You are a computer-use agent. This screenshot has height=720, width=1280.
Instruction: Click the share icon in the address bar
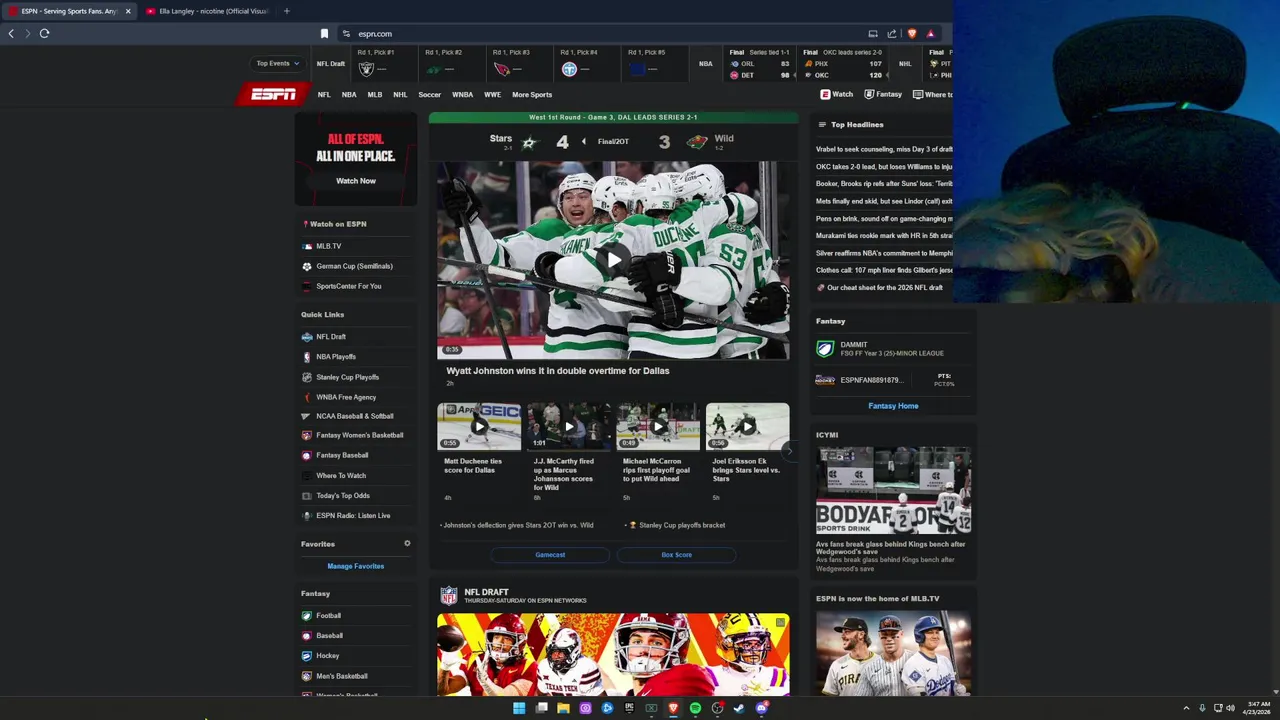click(892, 33)
